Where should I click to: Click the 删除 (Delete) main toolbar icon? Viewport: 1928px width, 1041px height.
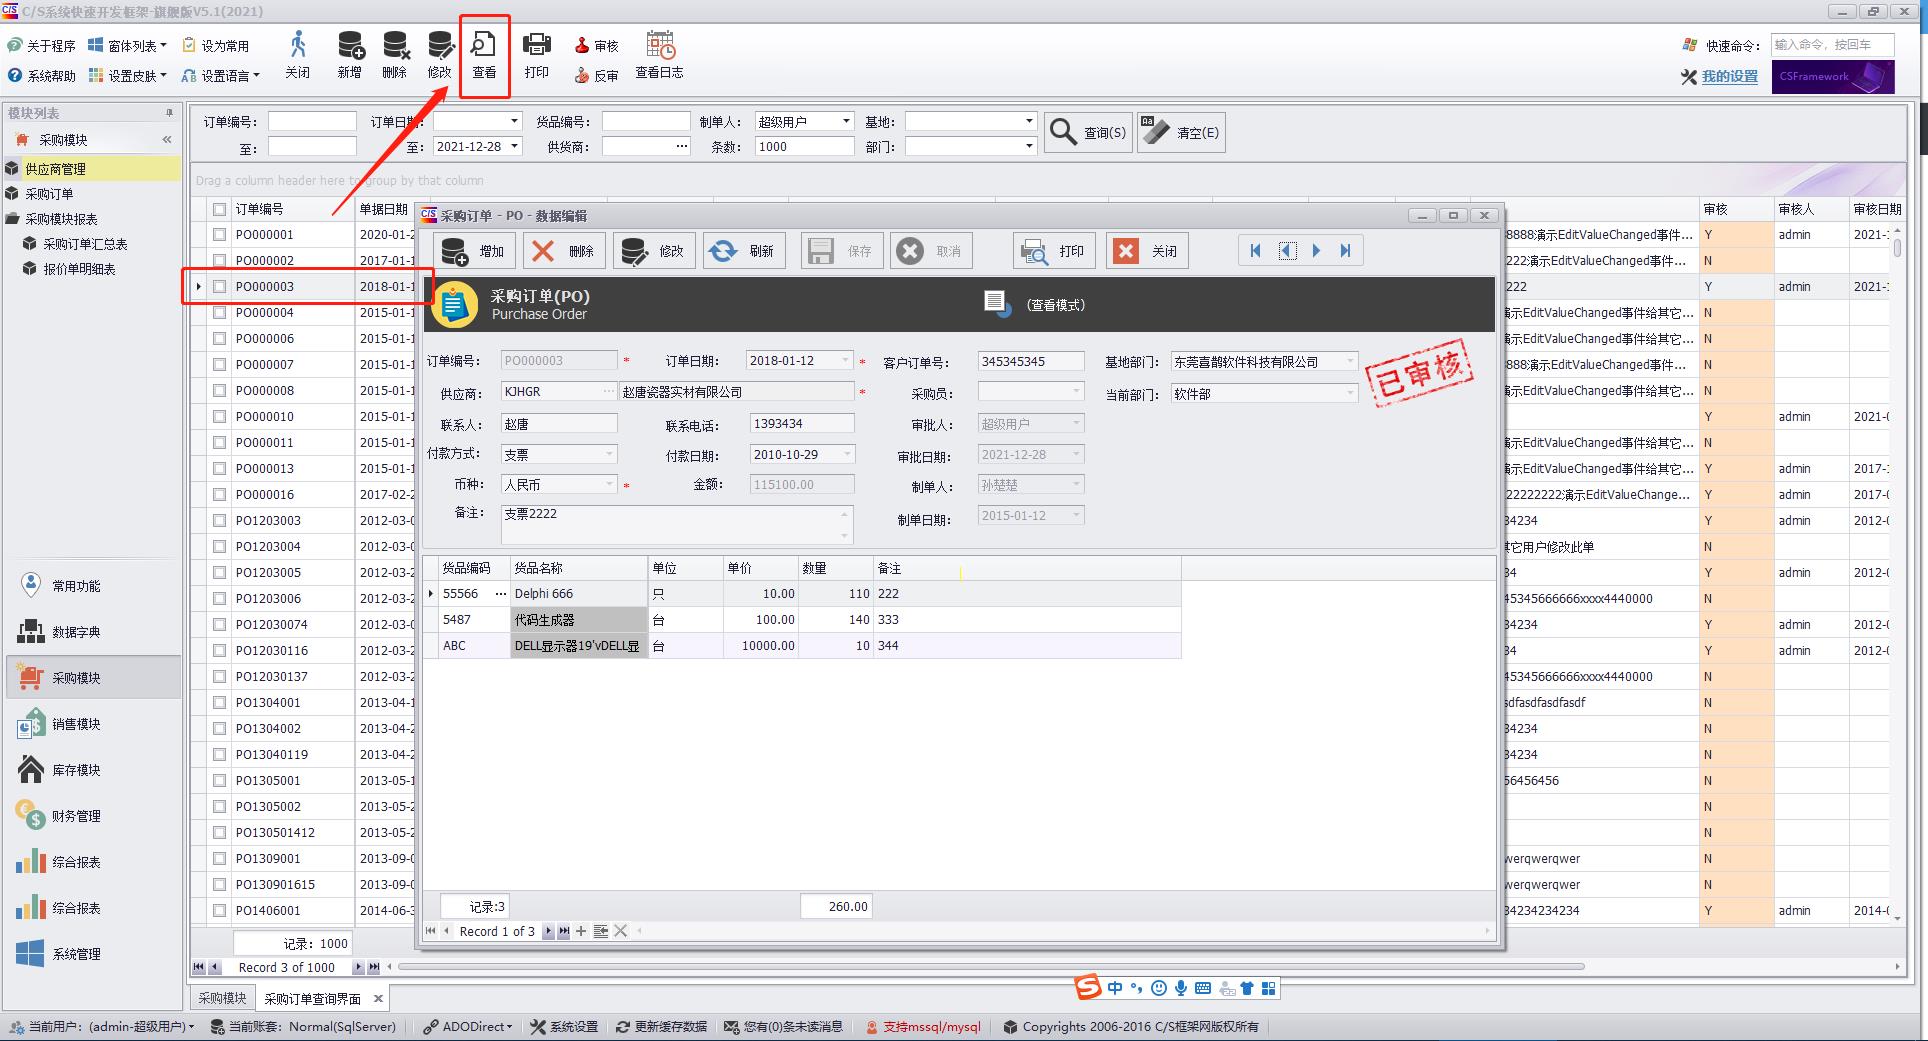coord(395,54)
